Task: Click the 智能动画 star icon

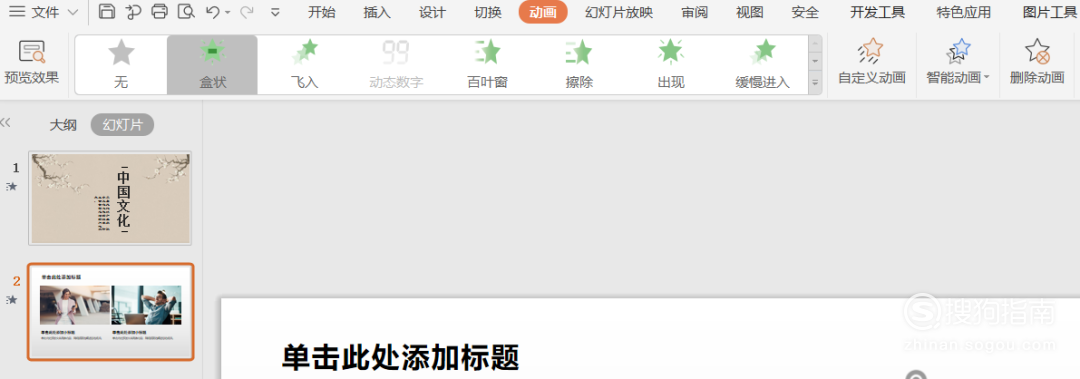Action: (959, 51)
